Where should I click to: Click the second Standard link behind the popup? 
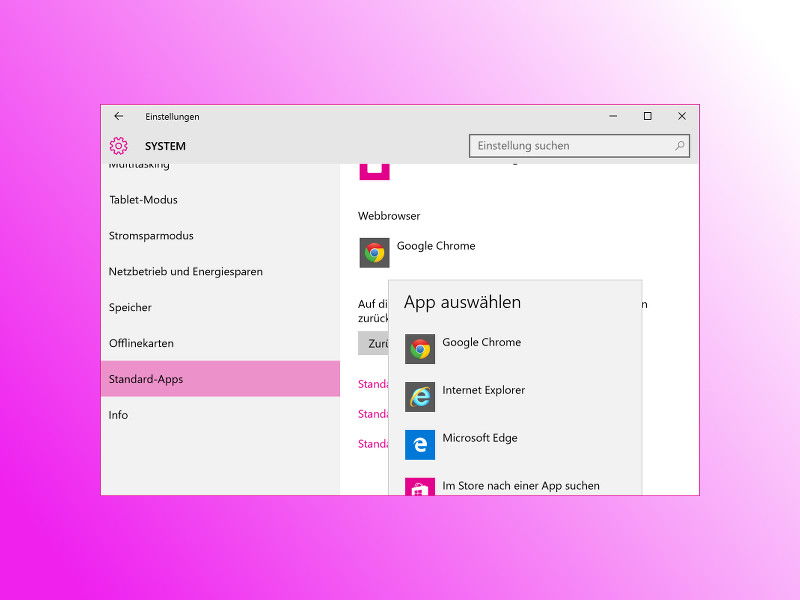coord(373,414)
